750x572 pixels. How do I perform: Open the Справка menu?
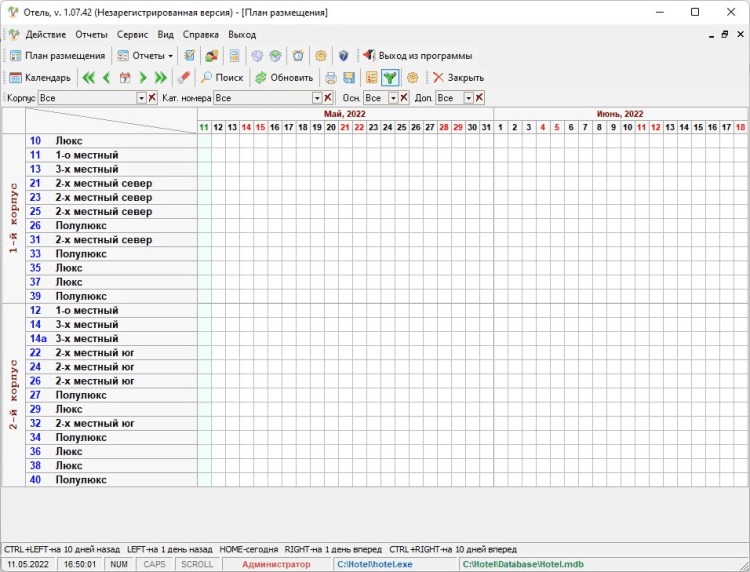coord(200,34)
